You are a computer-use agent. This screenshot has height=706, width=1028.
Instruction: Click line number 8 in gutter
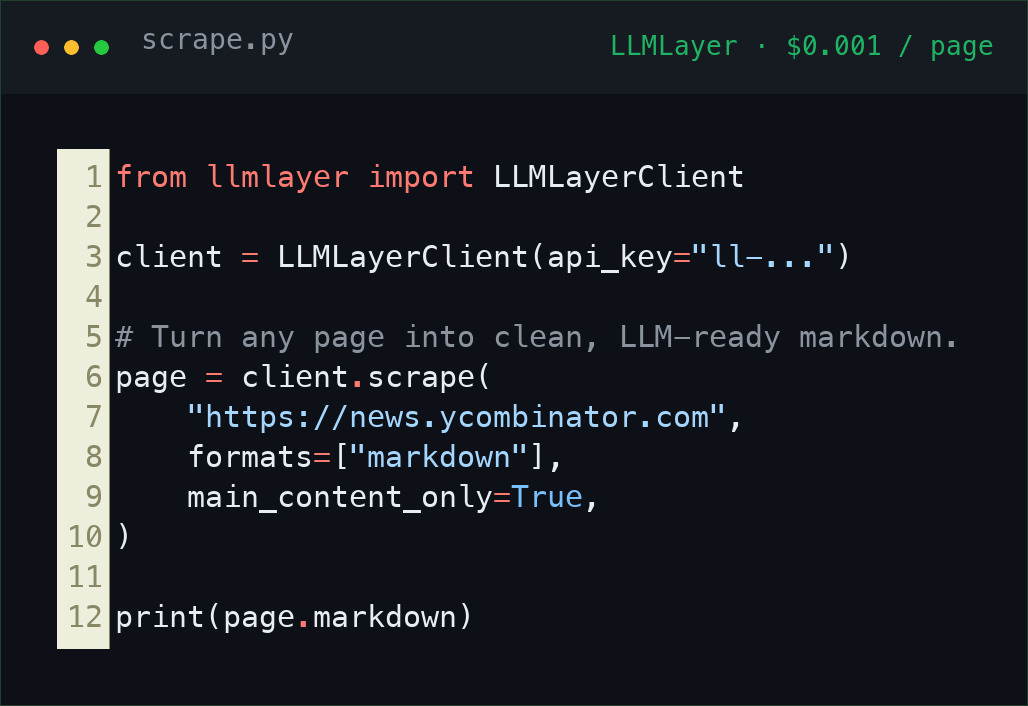pyautogui.click(x=94, y=457)
